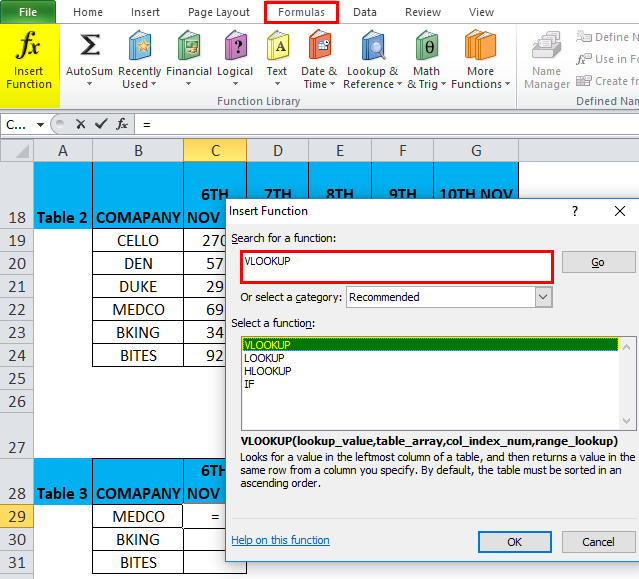This screenshot has height=579, width=639.
Task: Click cell containing CELLO
Action: pos(138,240)
